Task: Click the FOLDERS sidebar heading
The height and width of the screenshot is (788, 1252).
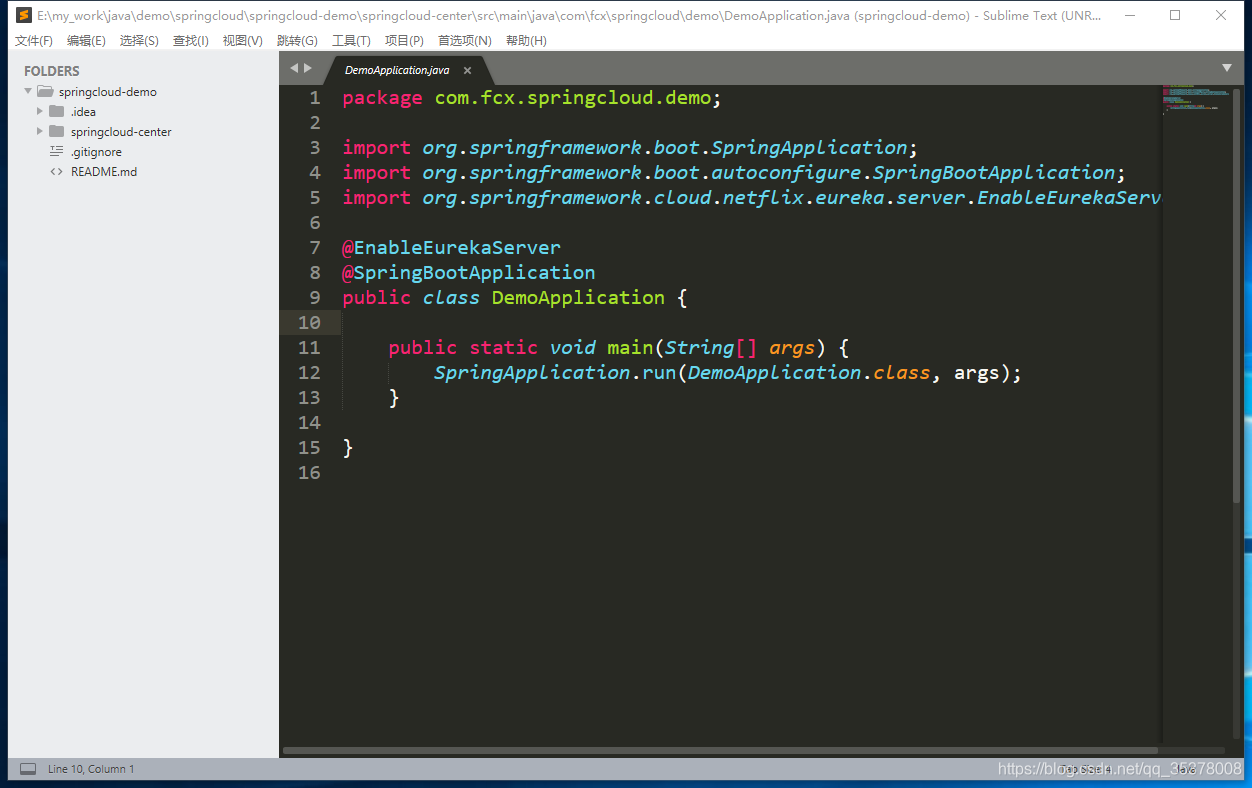Action: click(x=52, y=71)
